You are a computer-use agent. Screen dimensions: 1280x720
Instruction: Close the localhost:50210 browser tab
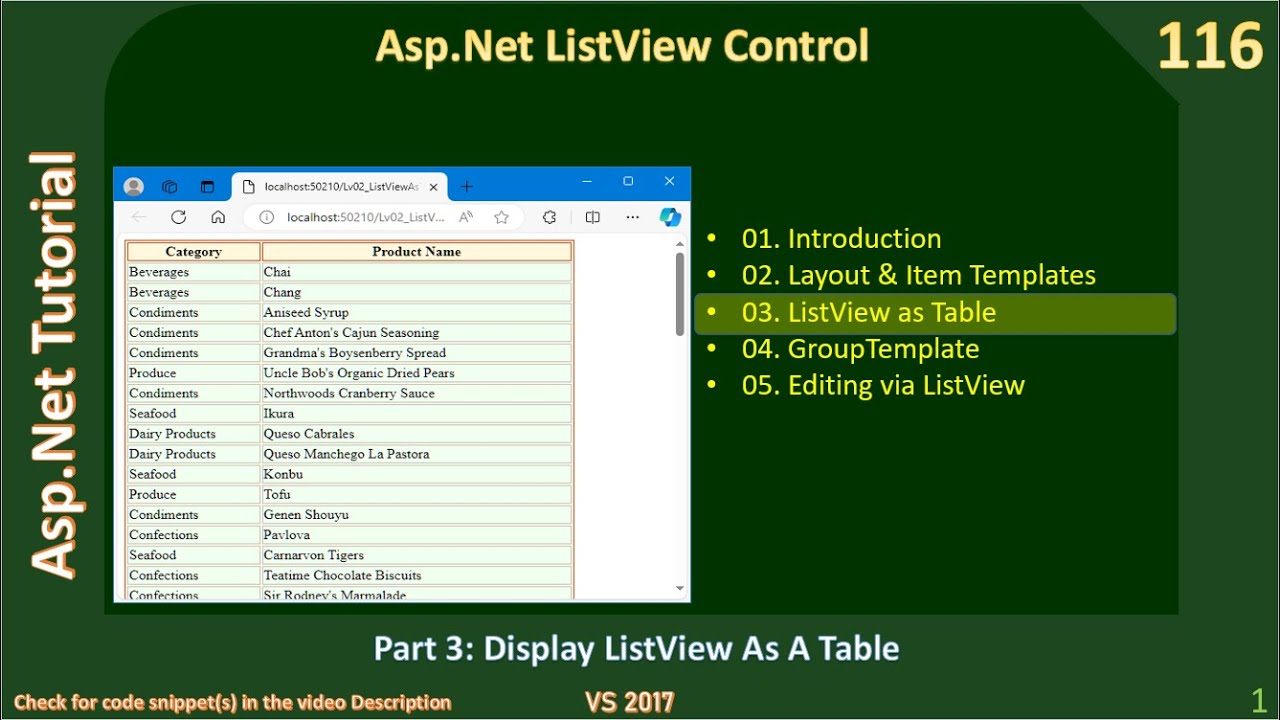(x=434, y=187)
